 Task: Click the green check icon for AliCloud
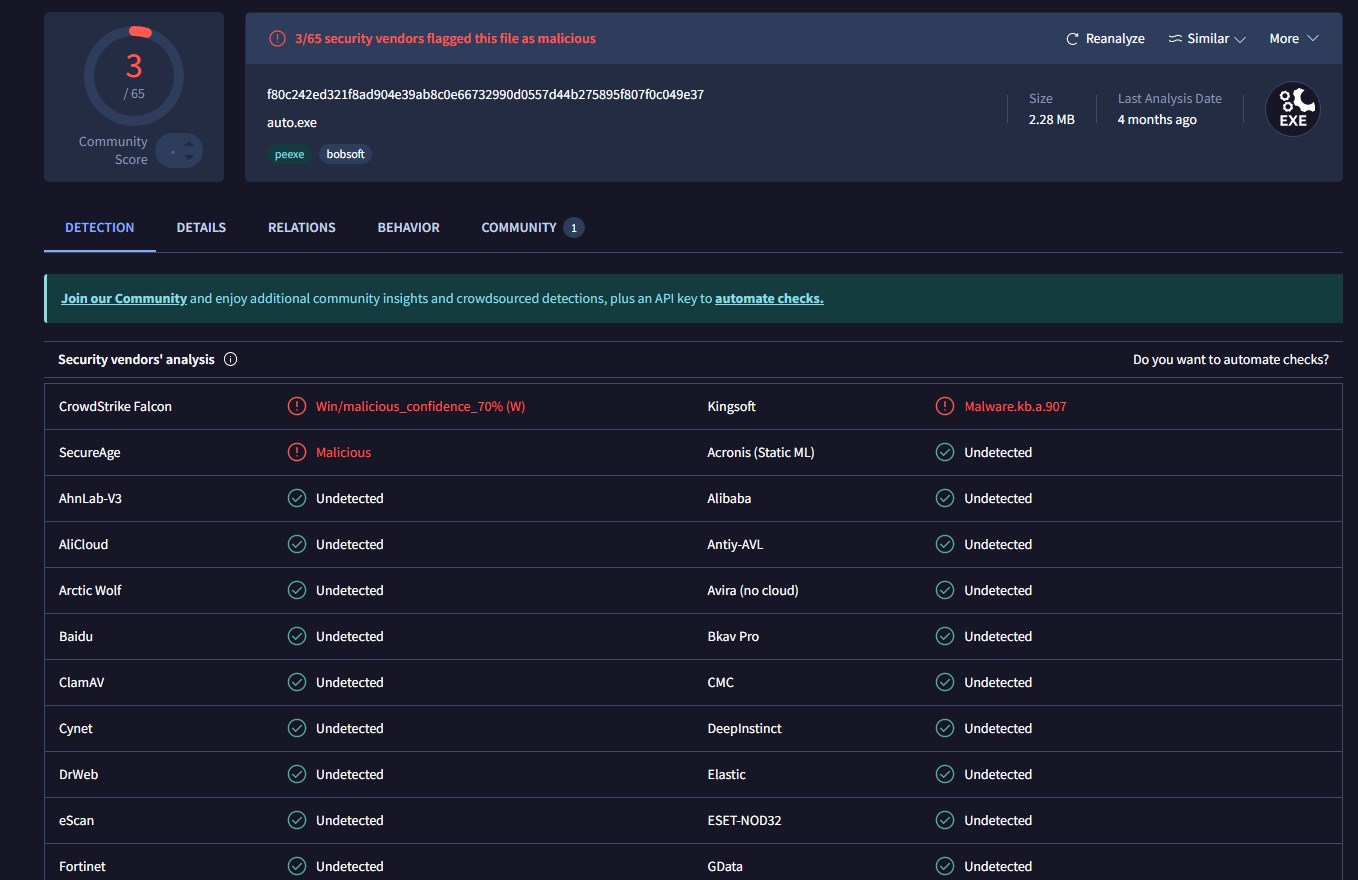click(297, 544)
